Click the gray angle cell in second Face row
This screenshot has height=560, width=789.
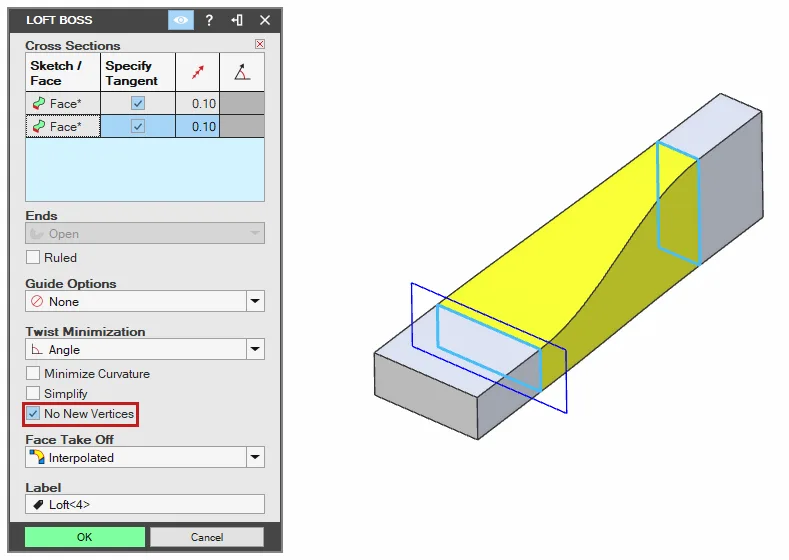(242, 126)
